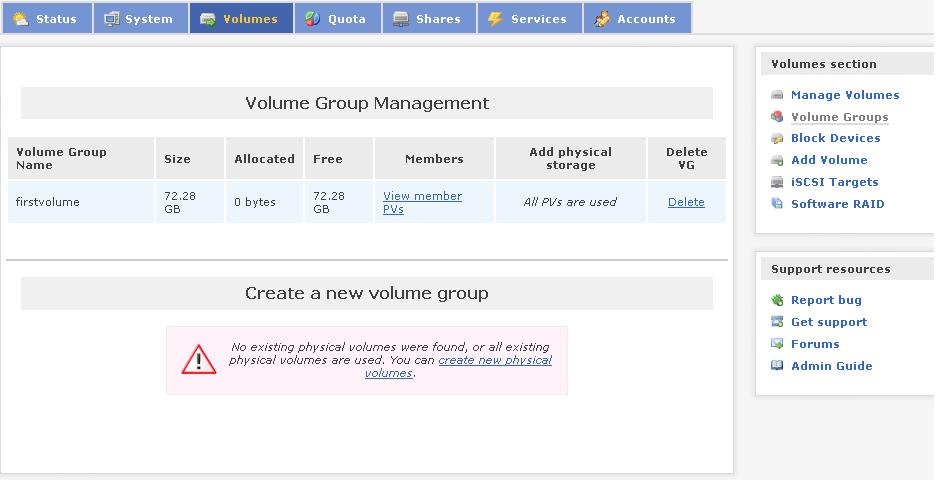Click the Get support icon
This screenshot has height=480, width=943.
point(777,322)
